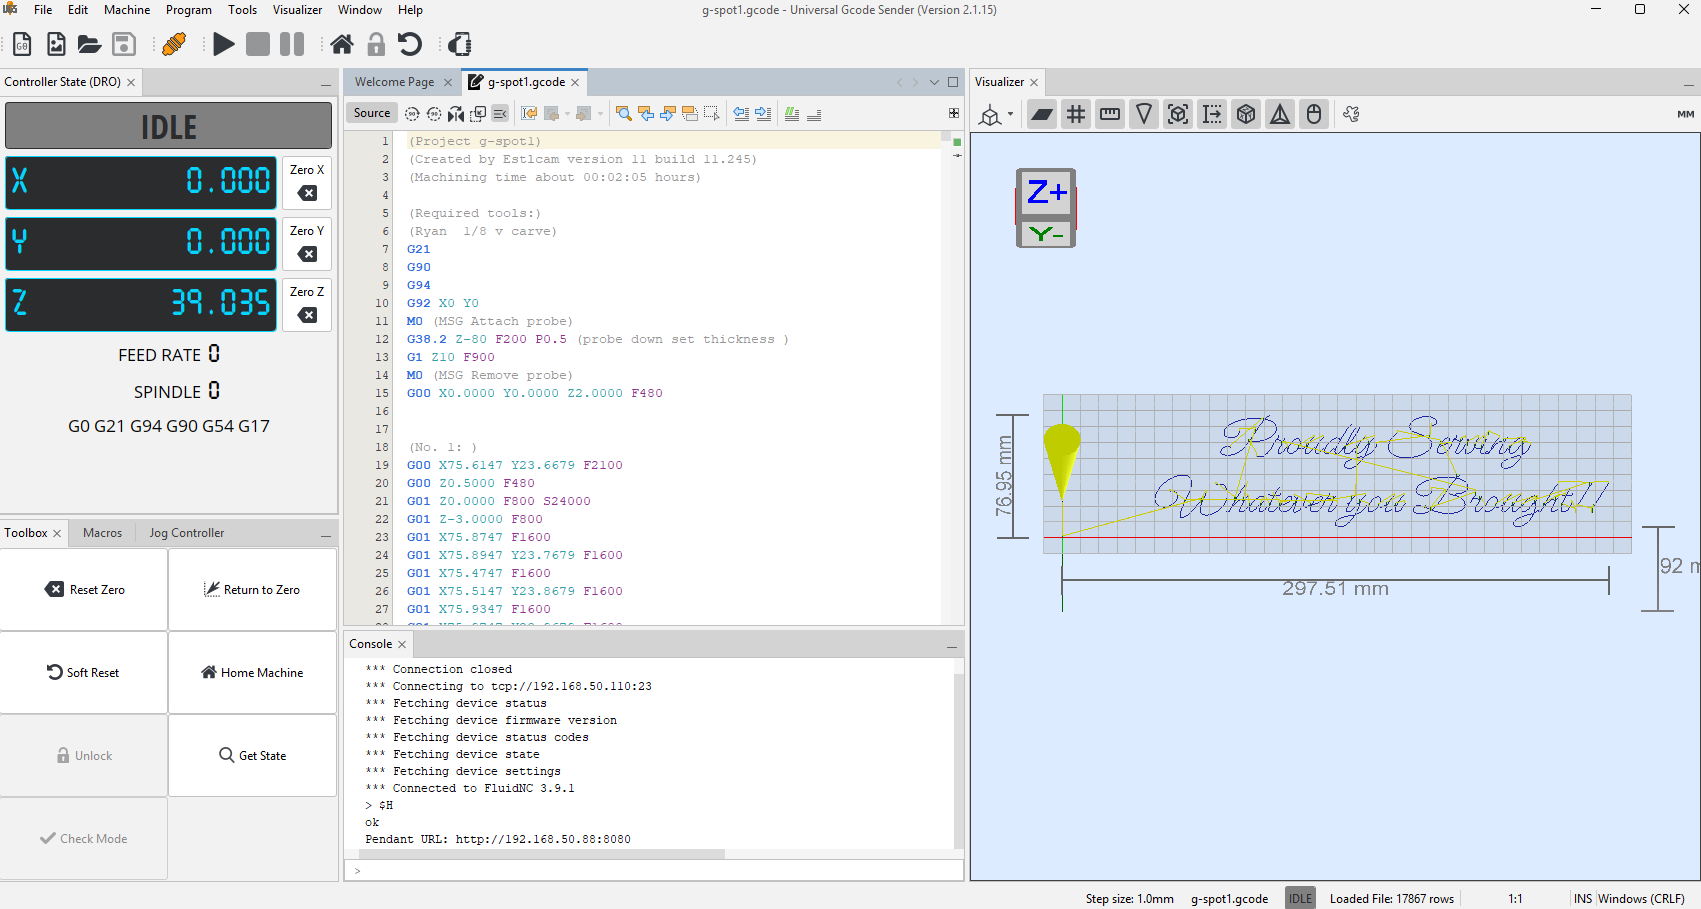The width and height of the screenshot is (1701, 909).
Task: Click the Find magnifier icon in editor toolbar
Action: [623, 114]
